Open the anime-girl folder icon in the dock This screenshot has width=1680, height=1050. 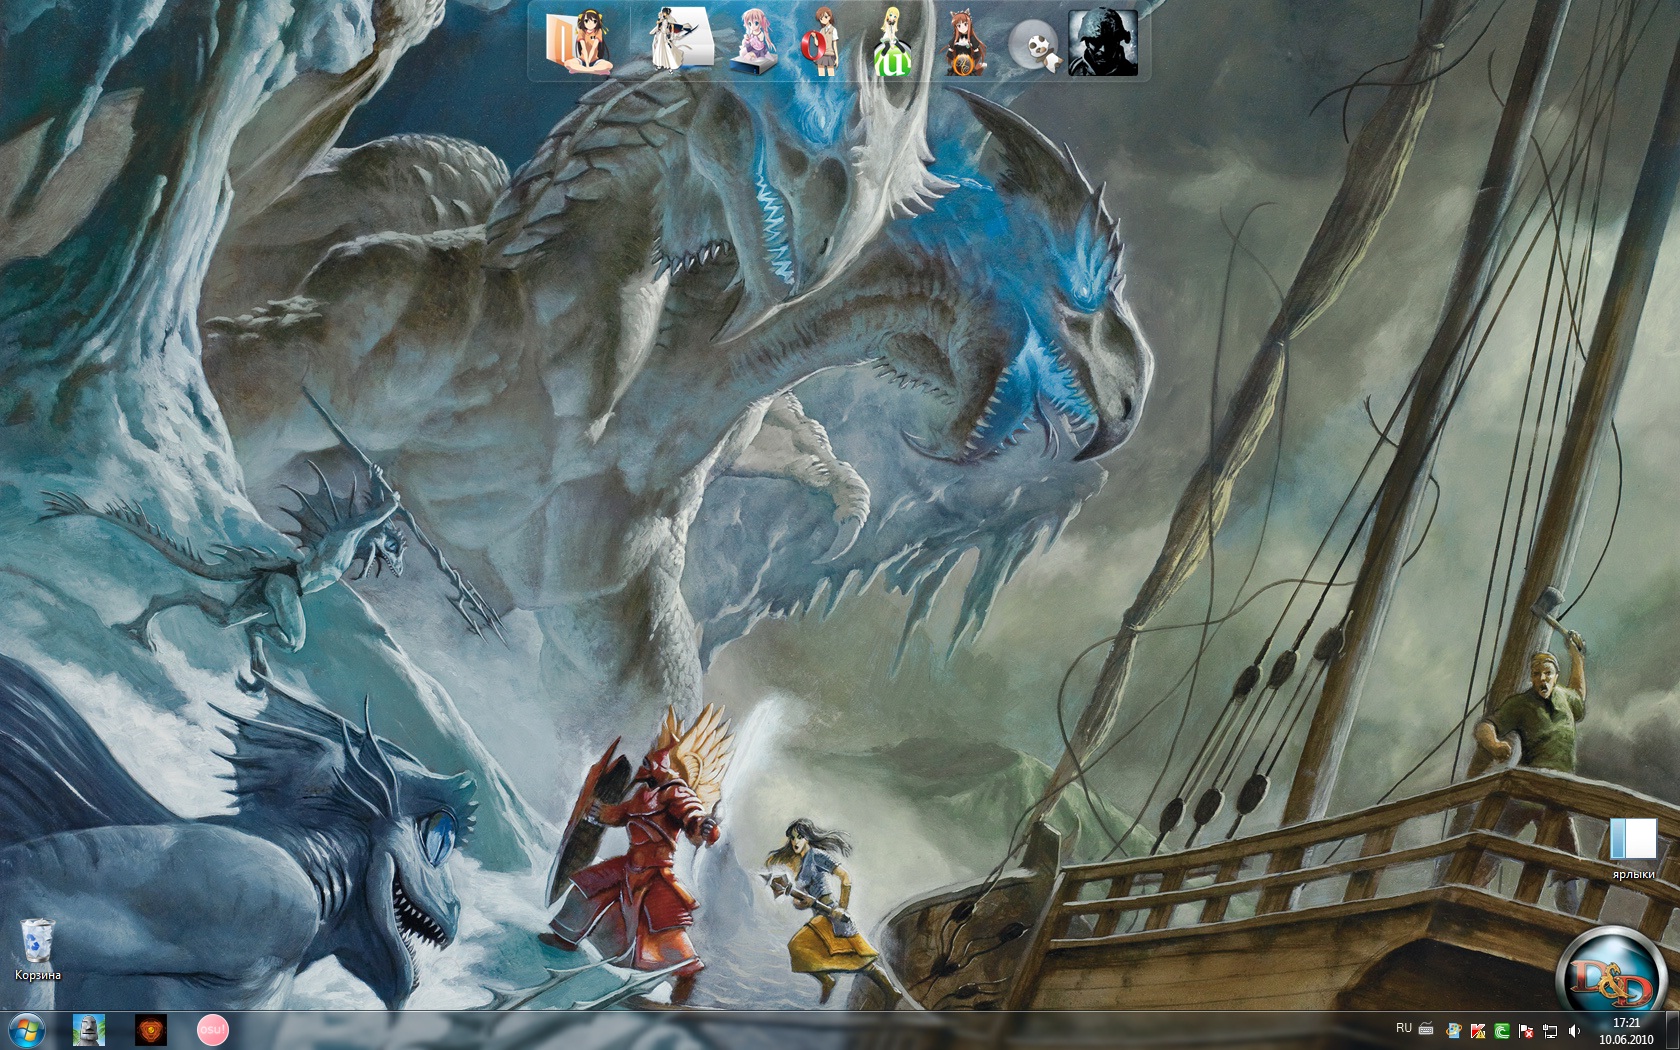[578, 43]
